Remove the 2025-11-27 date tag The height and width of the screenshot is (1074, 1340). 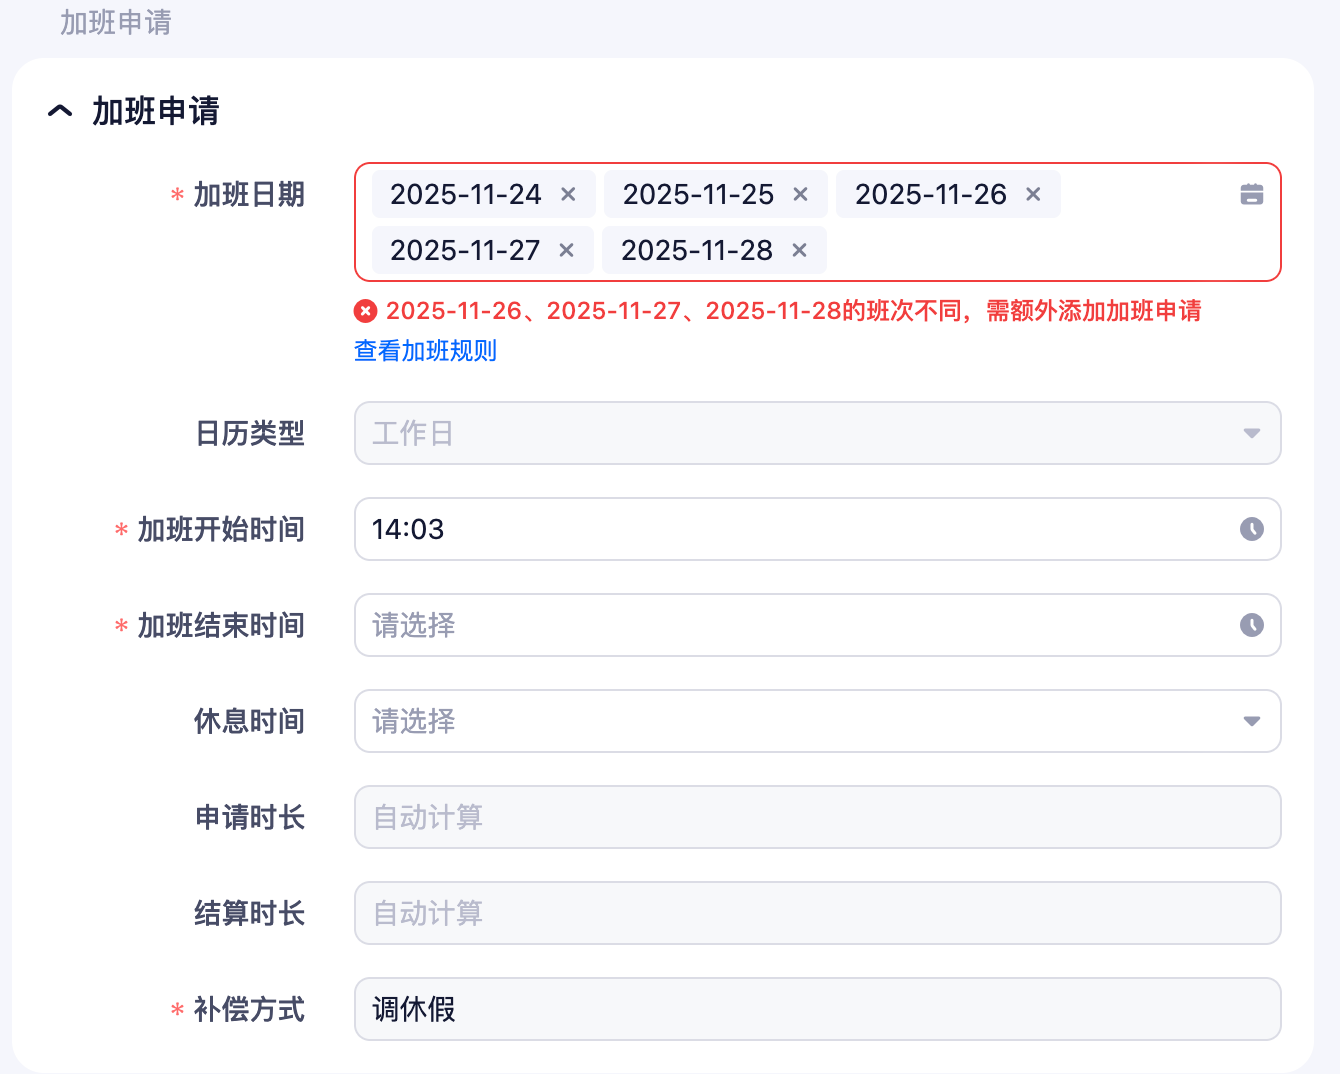[x=566, y=250]
